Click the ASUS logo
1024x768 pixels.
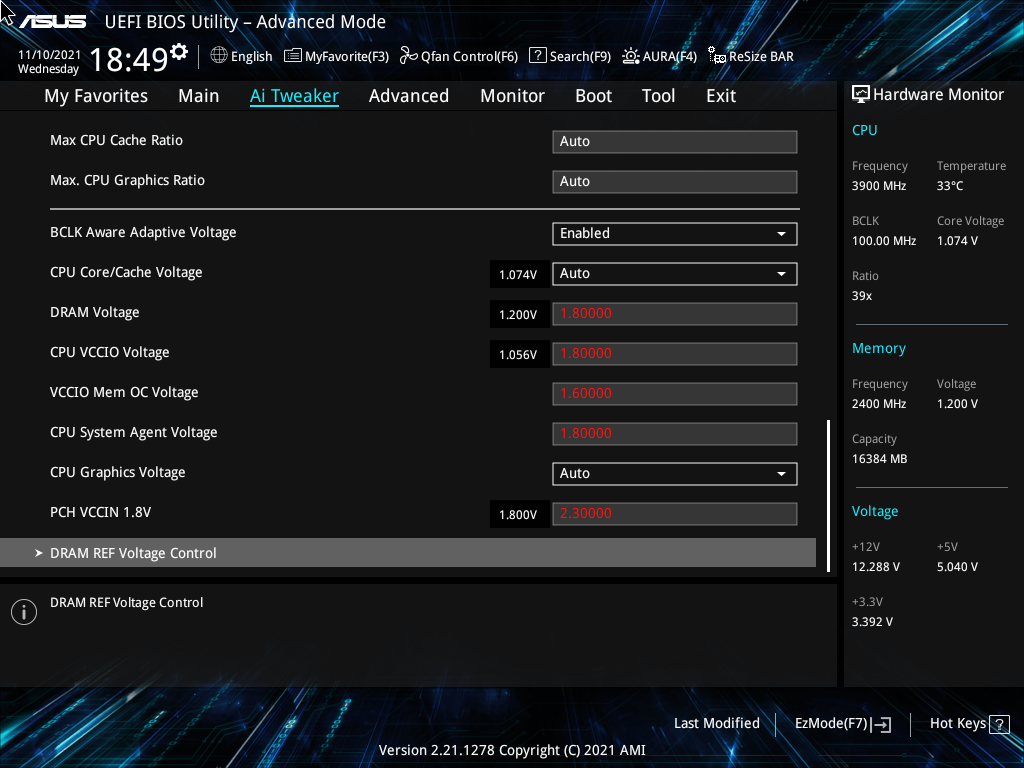point(52,22)
